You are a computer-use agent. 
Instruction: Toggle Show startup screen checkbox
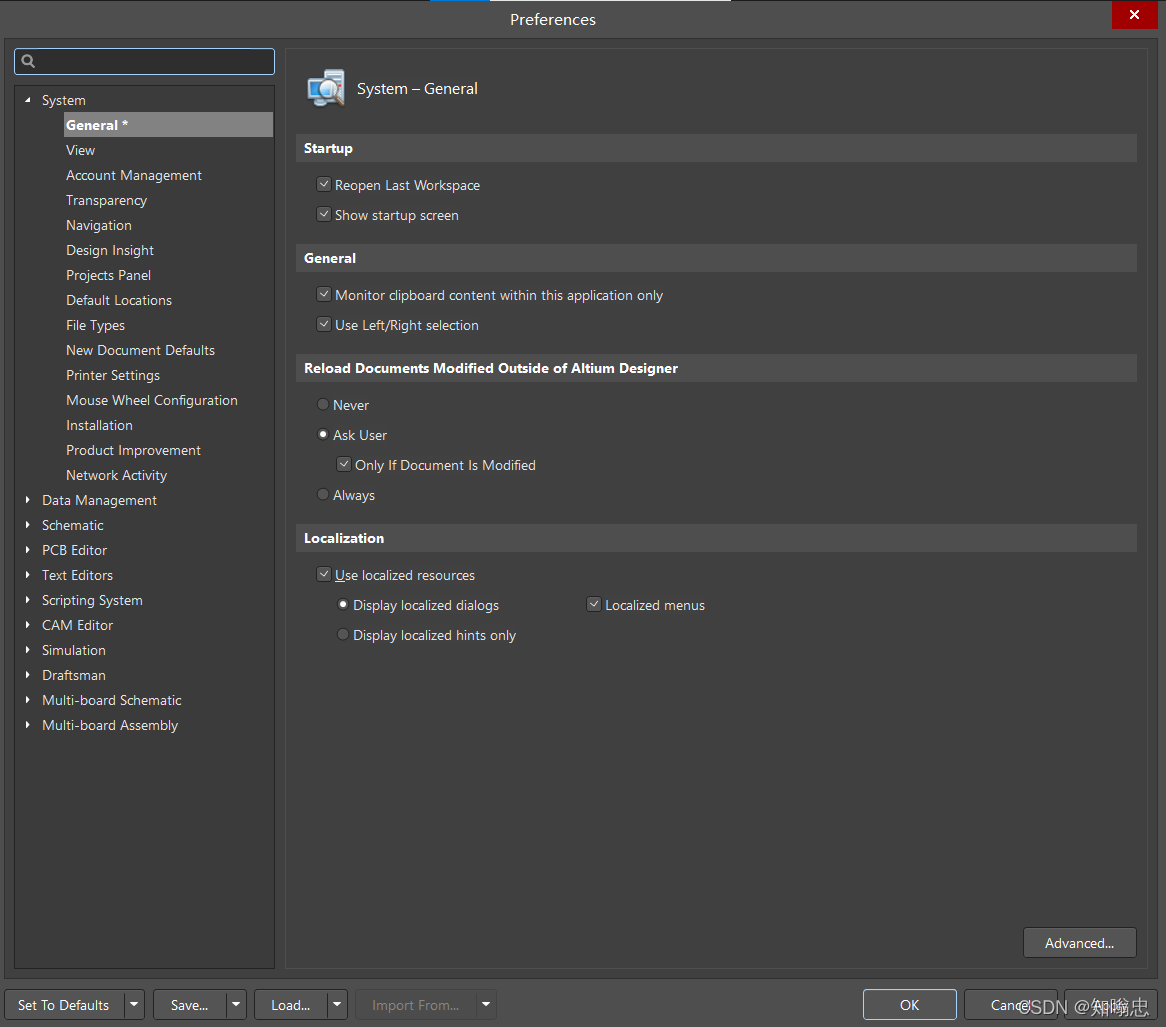click(x=323, y=215)
